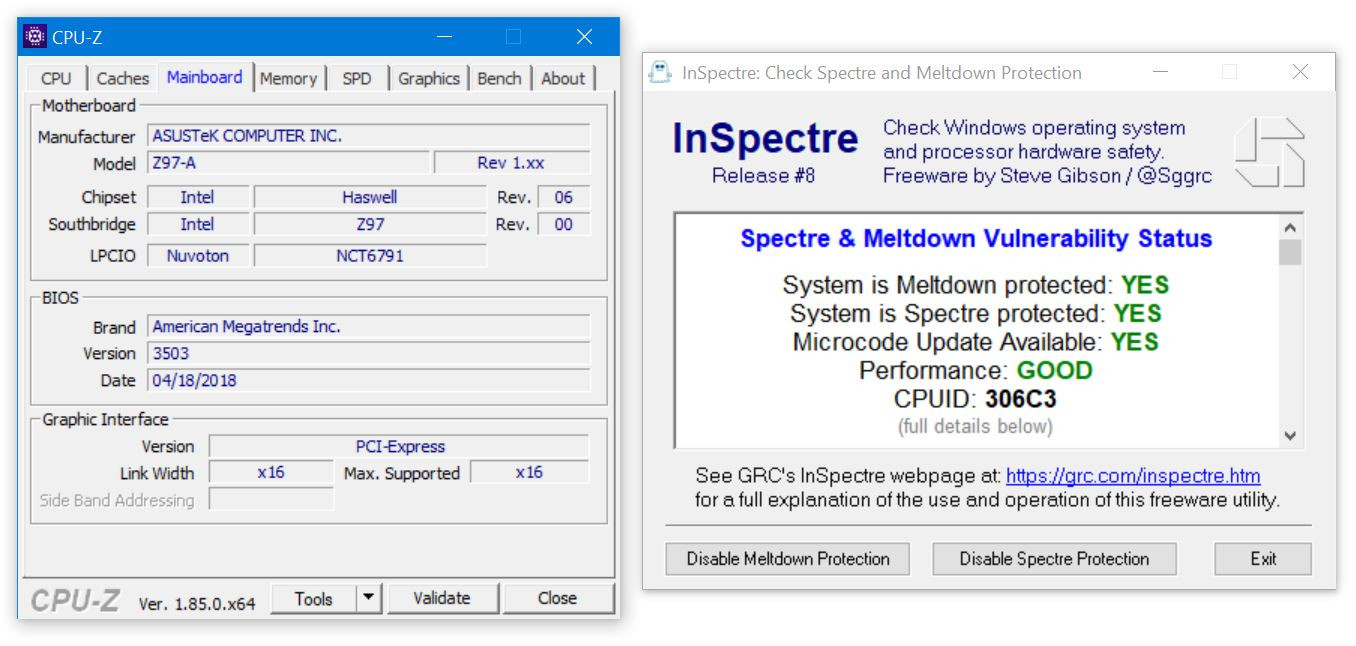Go to the Memory tab
Screen dimensions: 1356x646
(x=288, y=78)
